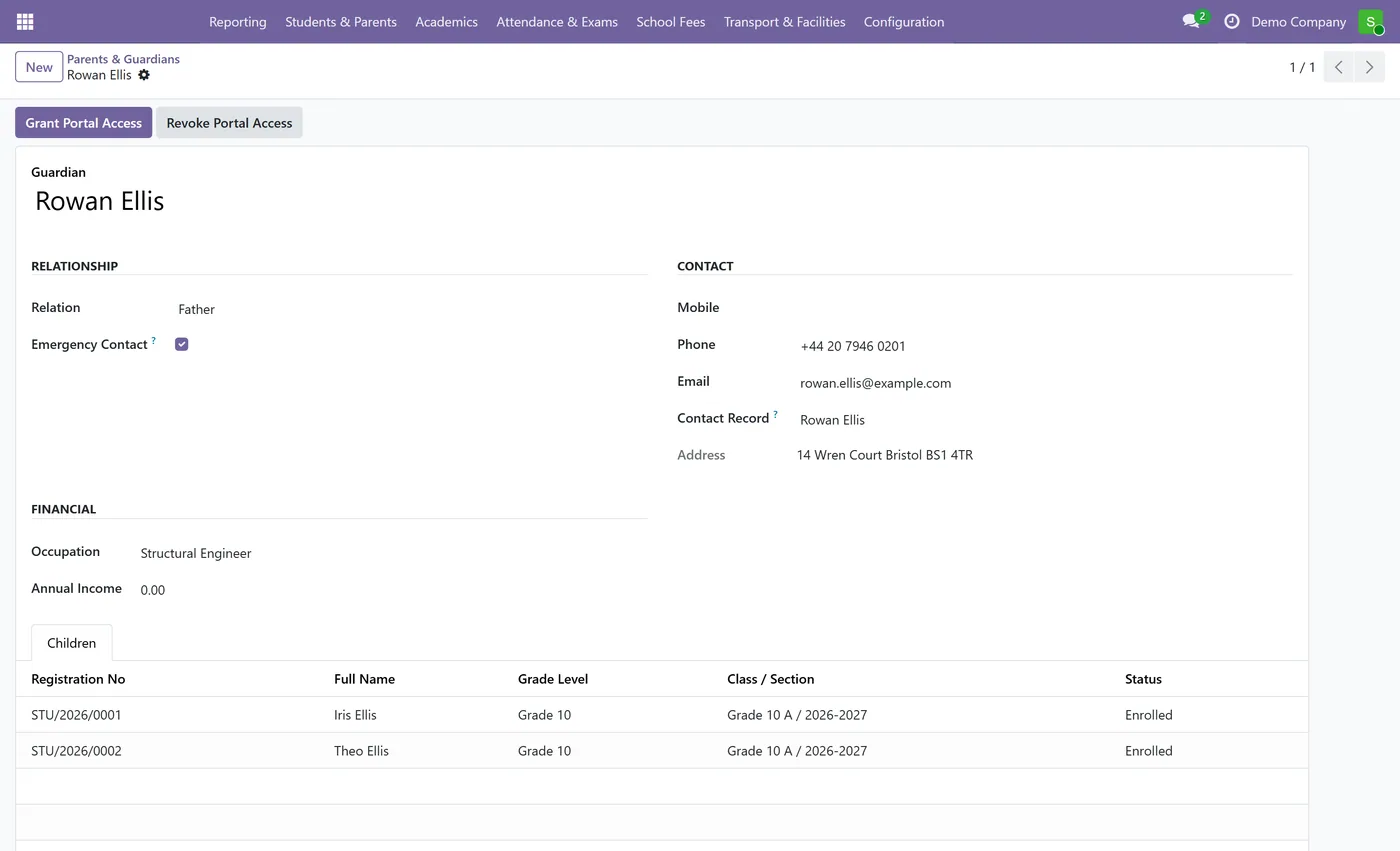Open the activities clock icon
The width and height of the screenshot is (1400, 851).
tap(1231, 21)
